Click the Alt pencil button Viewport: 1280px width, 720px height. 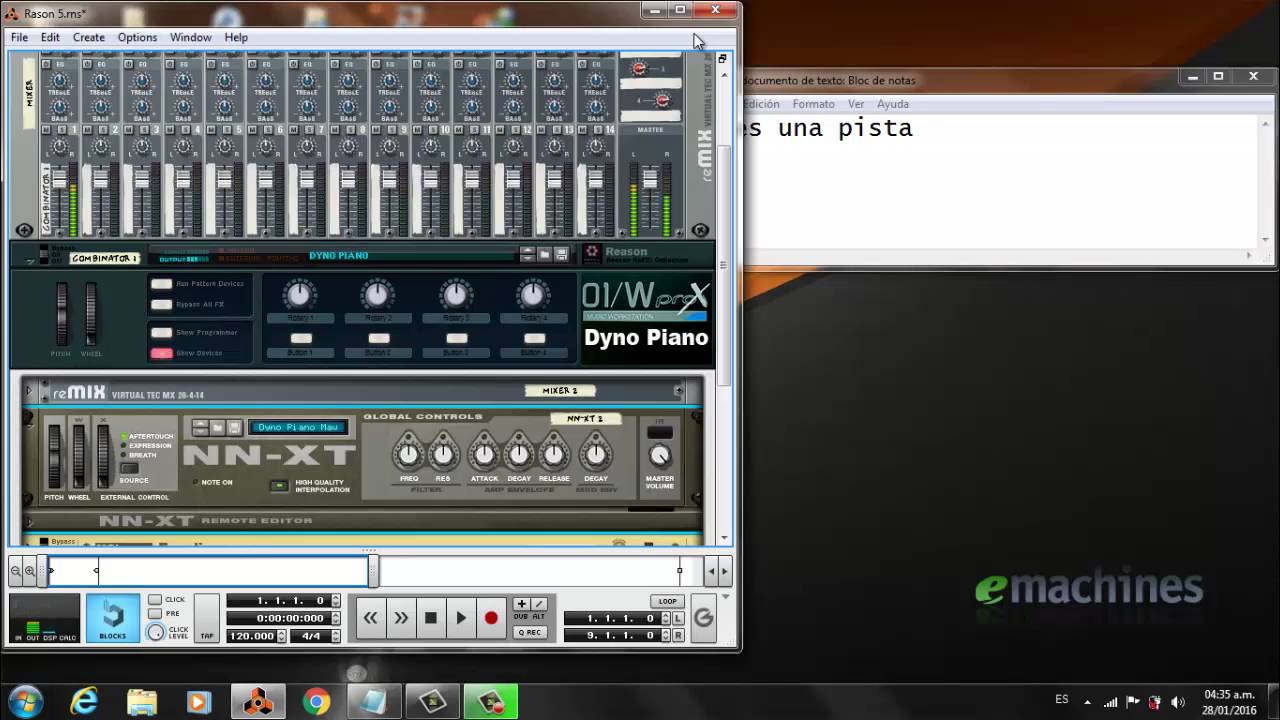coord(539,604)
